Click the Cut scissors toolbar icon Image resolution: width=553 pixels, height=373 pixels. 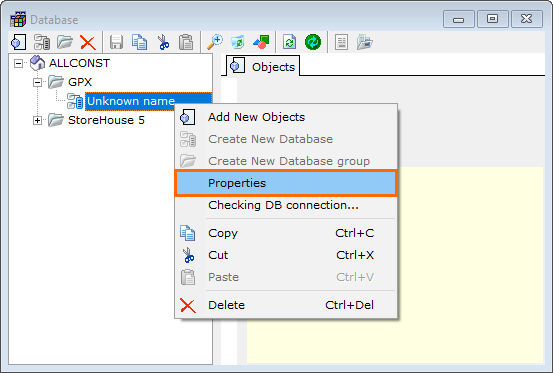pos(163,42)
